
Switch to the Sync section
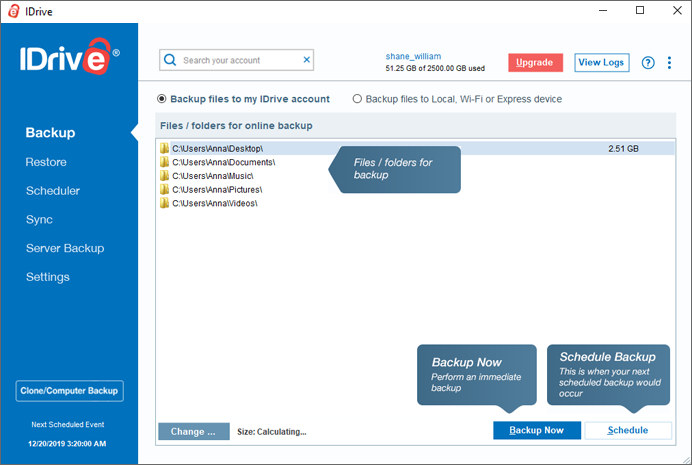click(39, 220)
